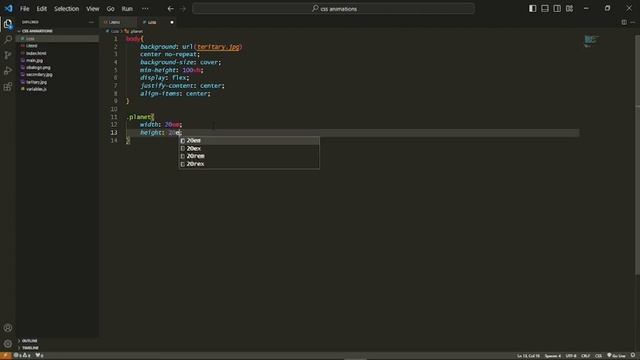
Task: Open the Selection menu
Action: (67, 9)
